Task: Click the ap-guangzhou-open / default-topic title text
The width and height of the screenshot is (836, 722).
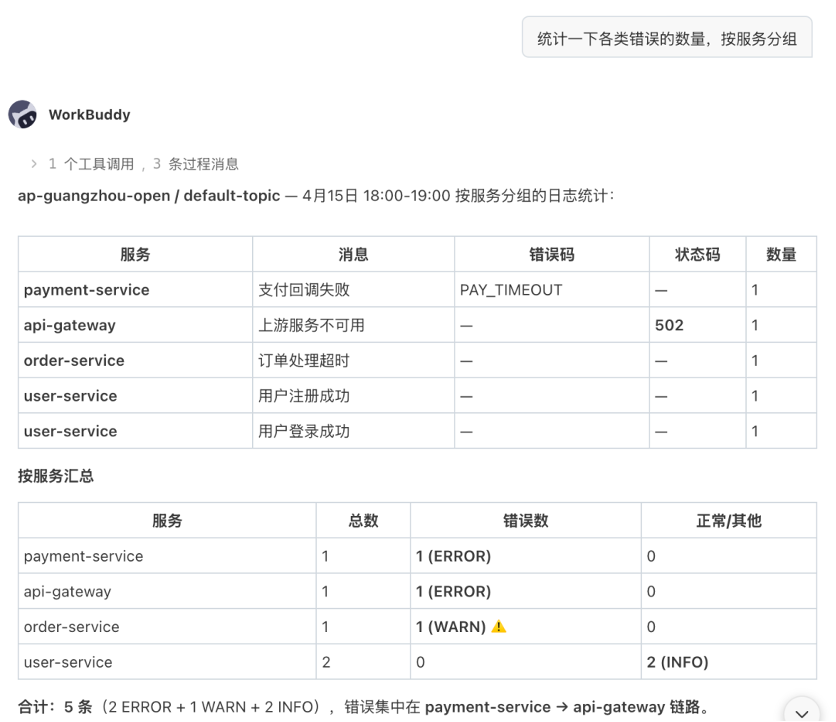Action: point(149,196)
